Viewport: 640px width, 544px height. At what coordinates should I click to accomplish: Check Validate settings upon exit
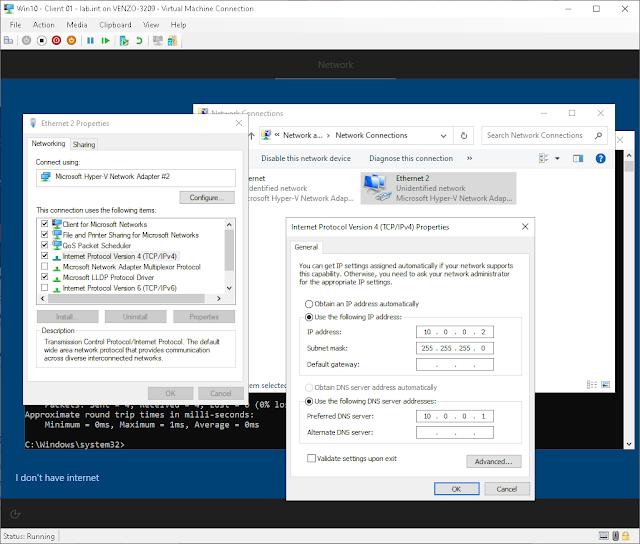click(x=311, y=458)
